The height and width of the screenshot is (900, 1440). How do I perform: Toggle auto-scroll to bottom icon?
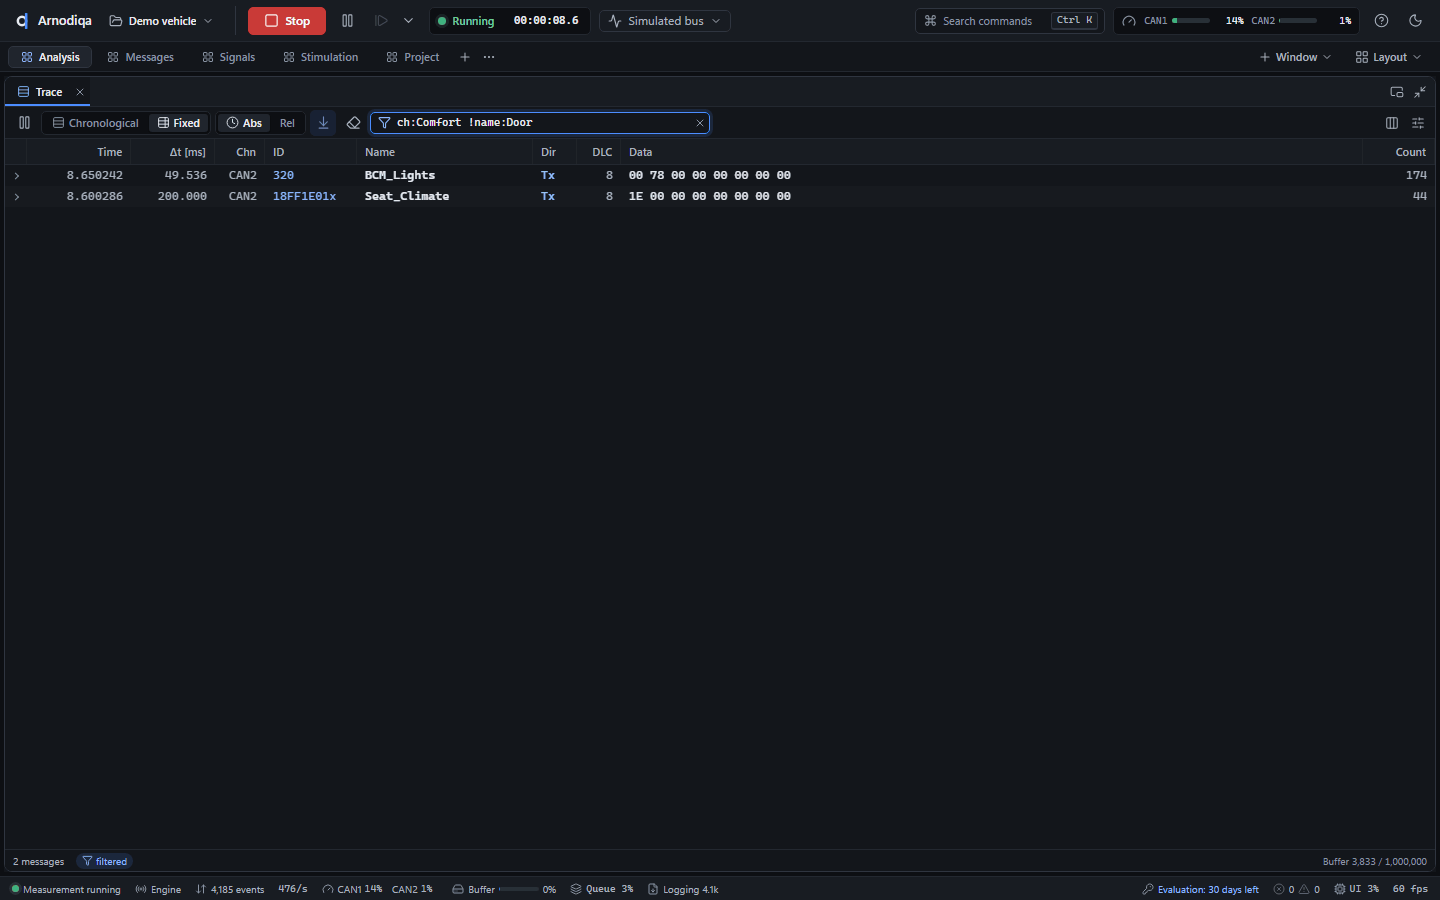[x=323, y=123]
